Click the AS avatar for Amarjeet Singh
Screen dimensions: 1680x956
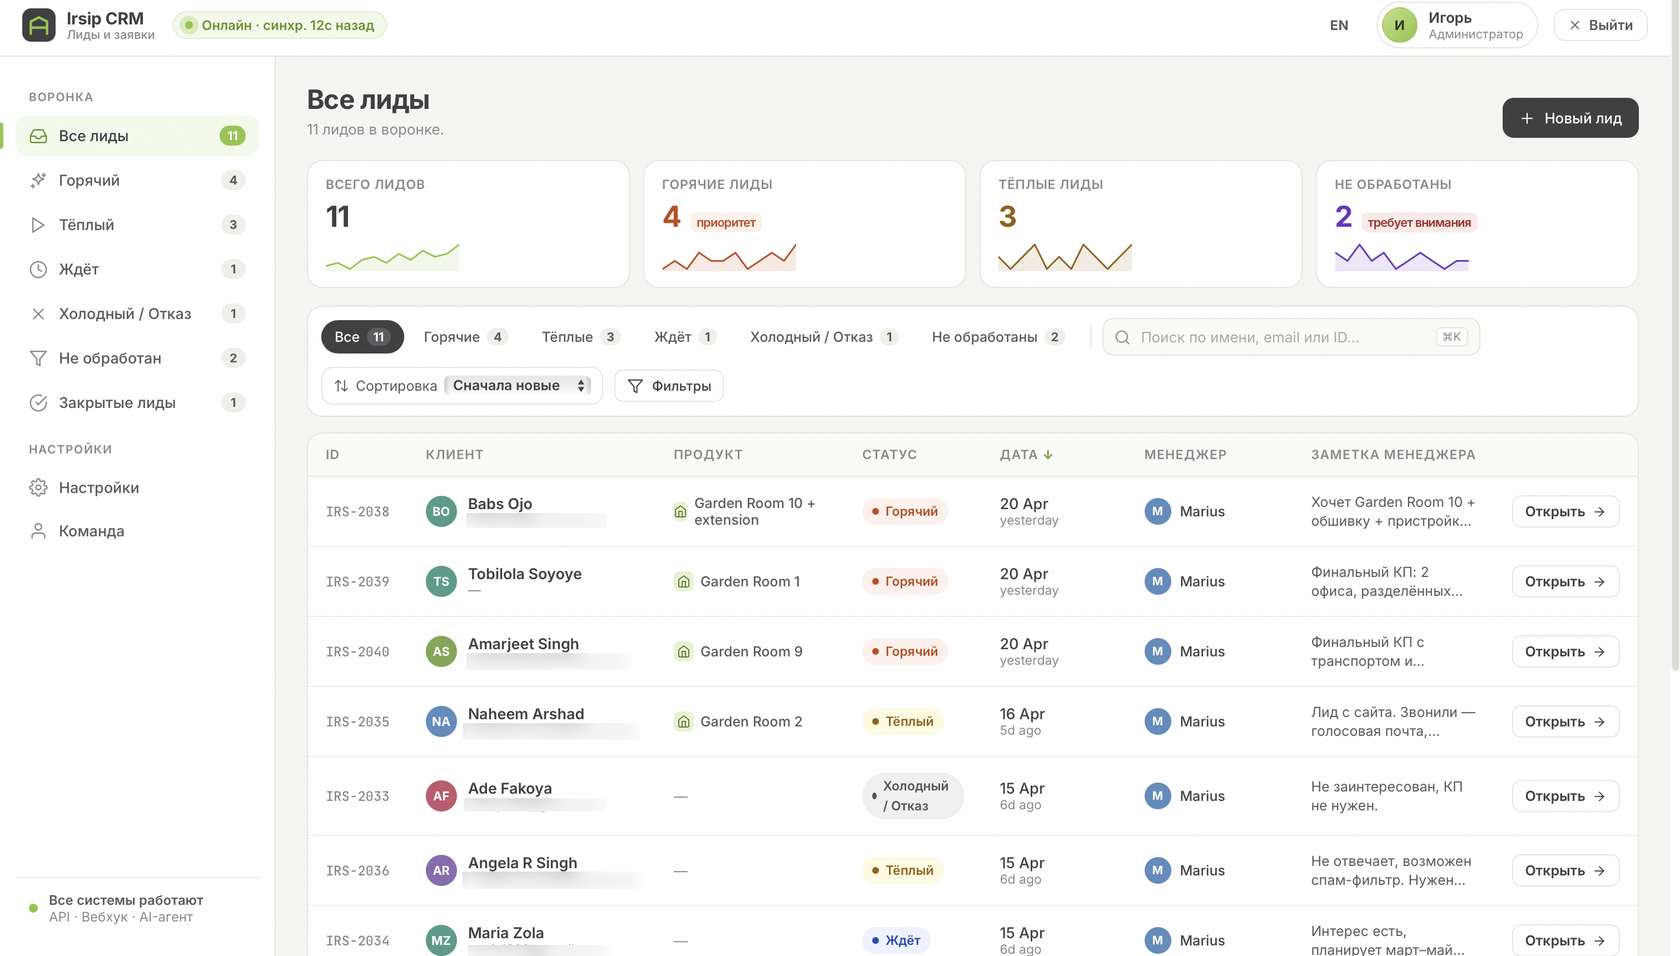[x=441, y=652]
